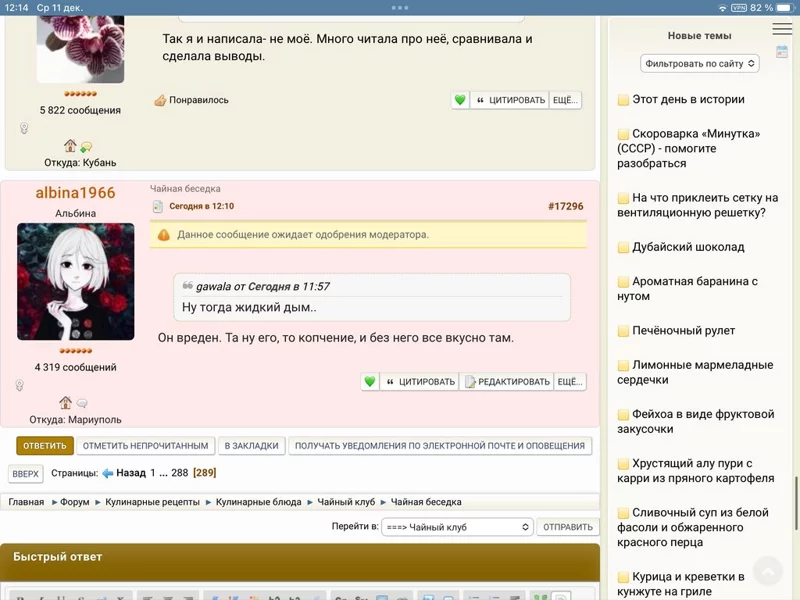This screenshot has height=600, width=800.
Task: Open the hamburger menu at top right
Action: (781, 30)
